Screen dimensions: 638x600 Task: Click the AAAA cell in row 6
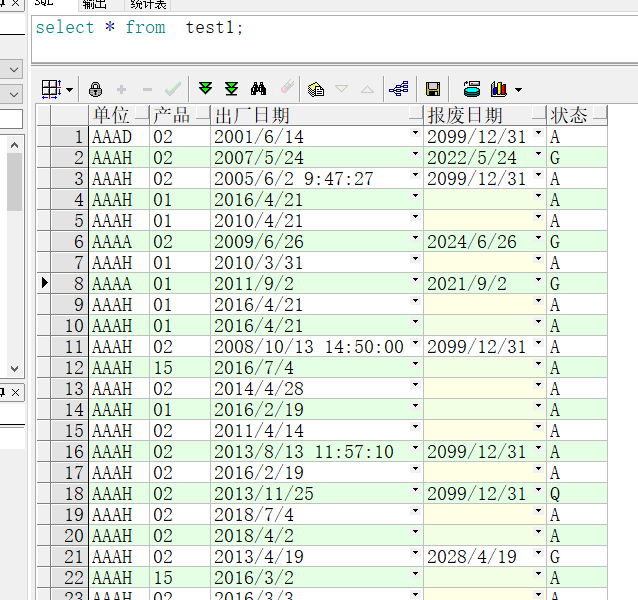(x=119, y=241)
